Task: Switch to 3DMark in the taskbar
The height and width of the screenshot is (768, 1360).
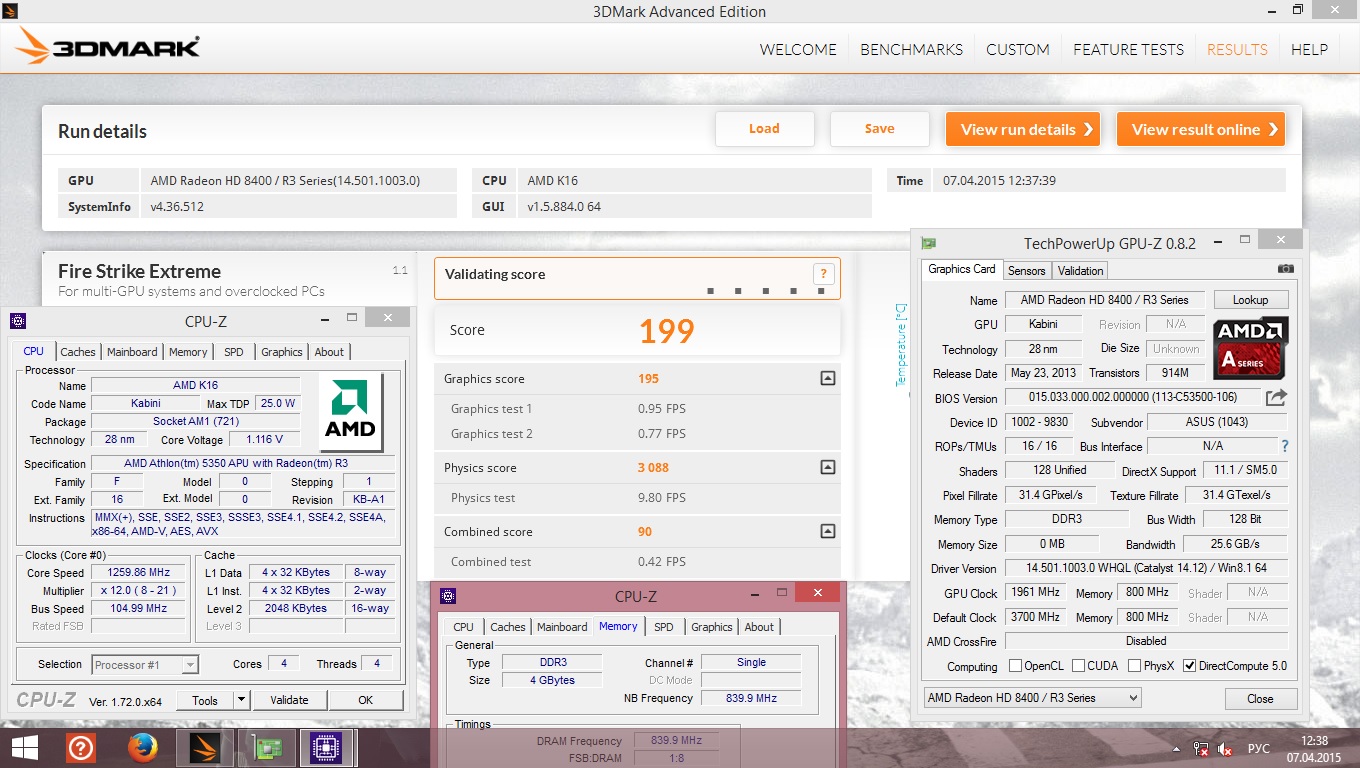Action: (x=205, y=748)
